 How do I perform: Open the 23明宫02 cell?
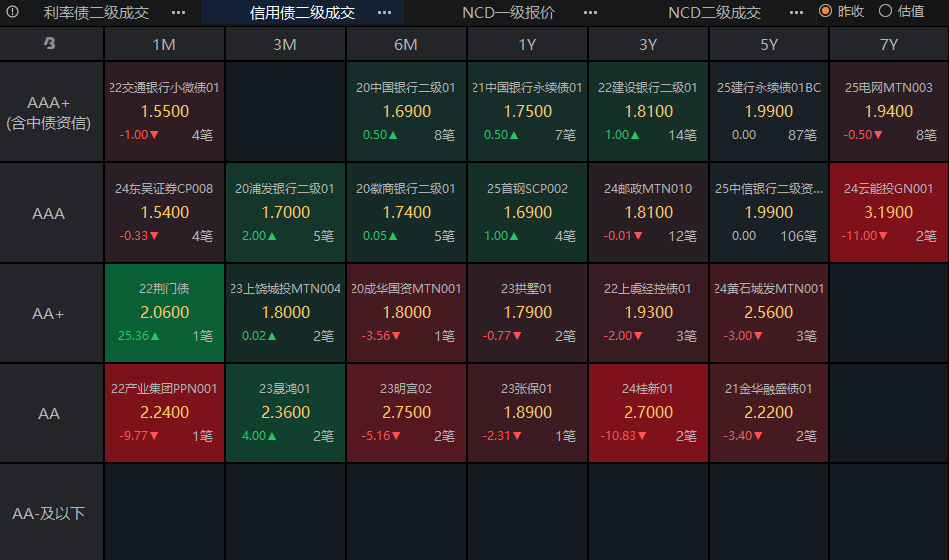click(x=406, y=413)
